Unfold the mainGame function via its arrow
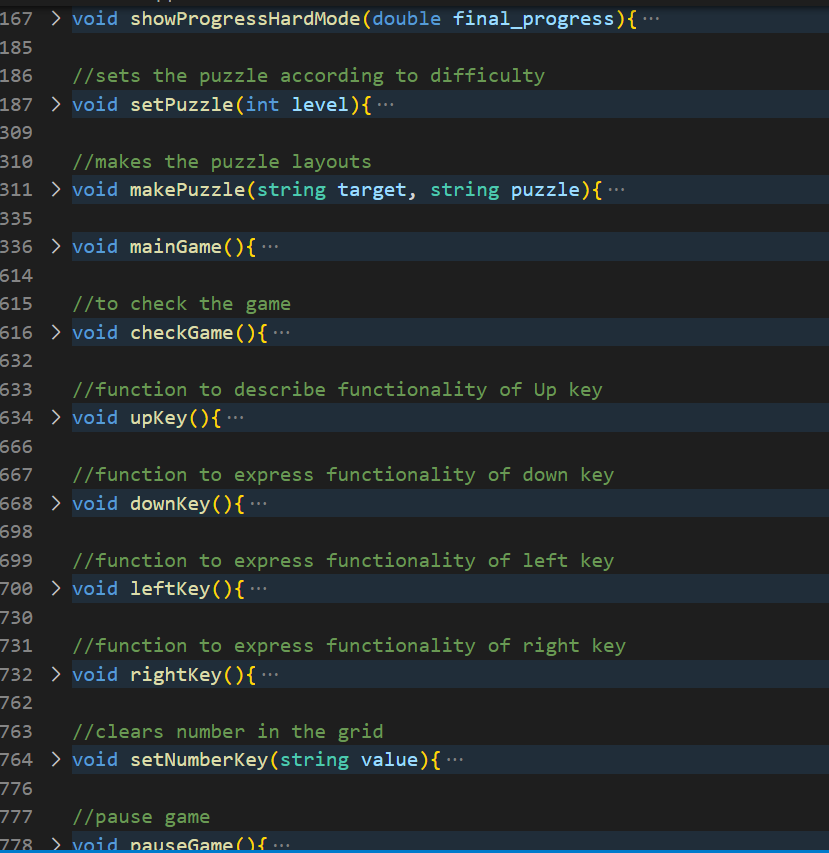The width and height of the screenshot is (829, 853). pos(55,246)
